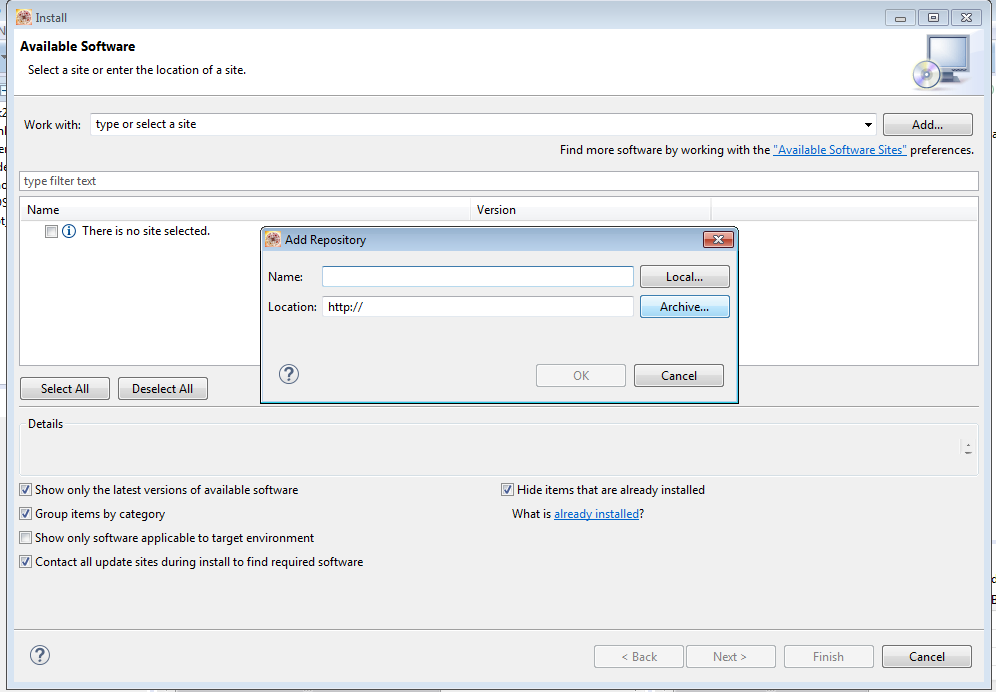Image resolution: width=996 pixels, height=692 pixels.
Task: Enable 'Show only software applicable to target environment'
Action: click(x=26, y=538)
